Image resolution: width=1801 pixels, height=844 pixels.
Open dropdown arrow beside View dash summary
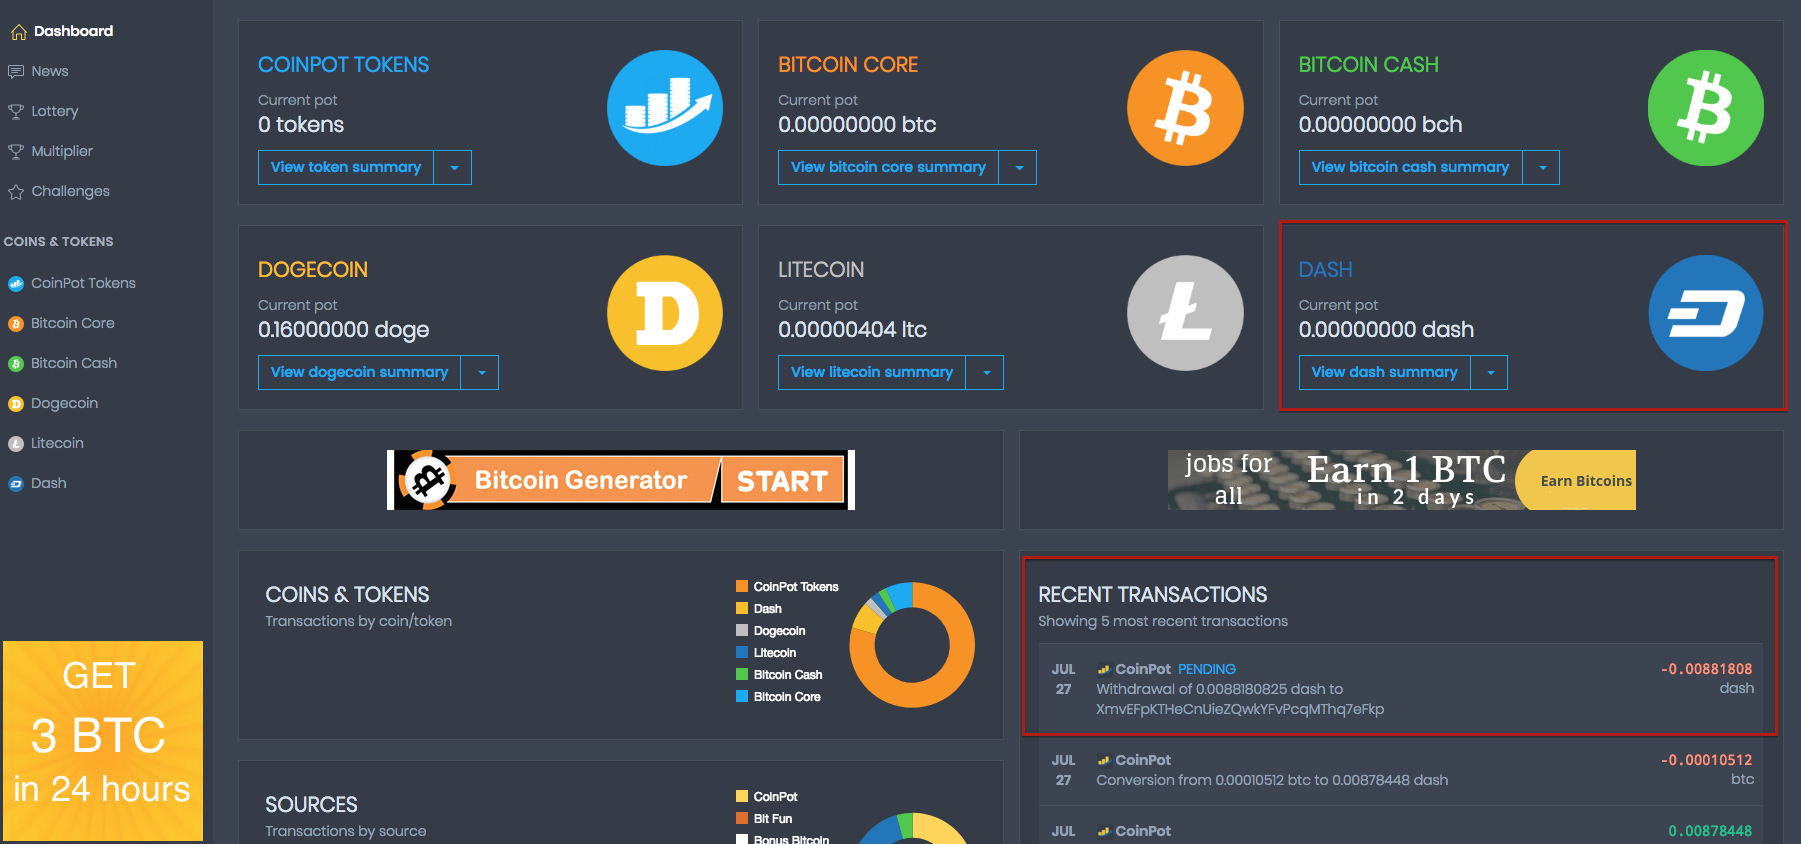click(1490, 373)
